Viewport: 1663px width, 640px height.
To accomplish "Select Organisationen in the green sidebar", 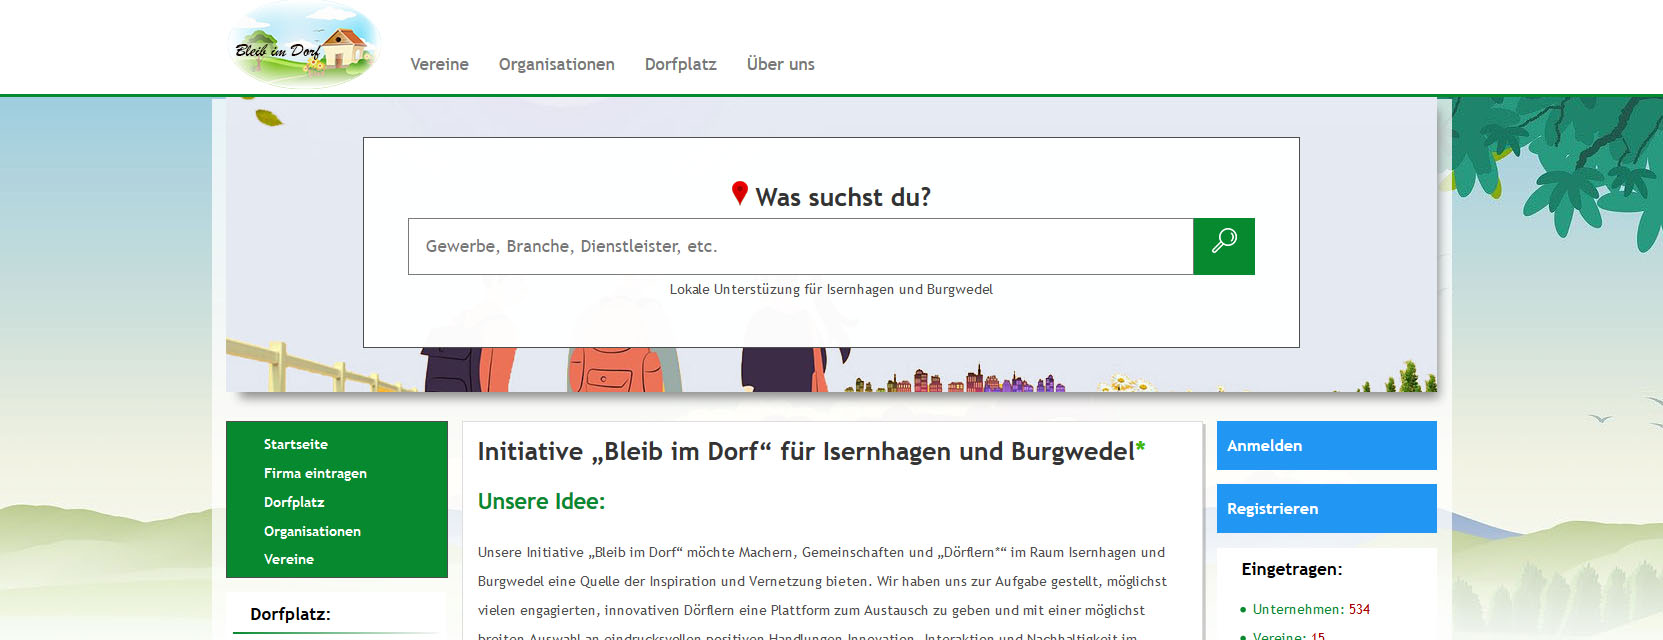I will point(312,531).
